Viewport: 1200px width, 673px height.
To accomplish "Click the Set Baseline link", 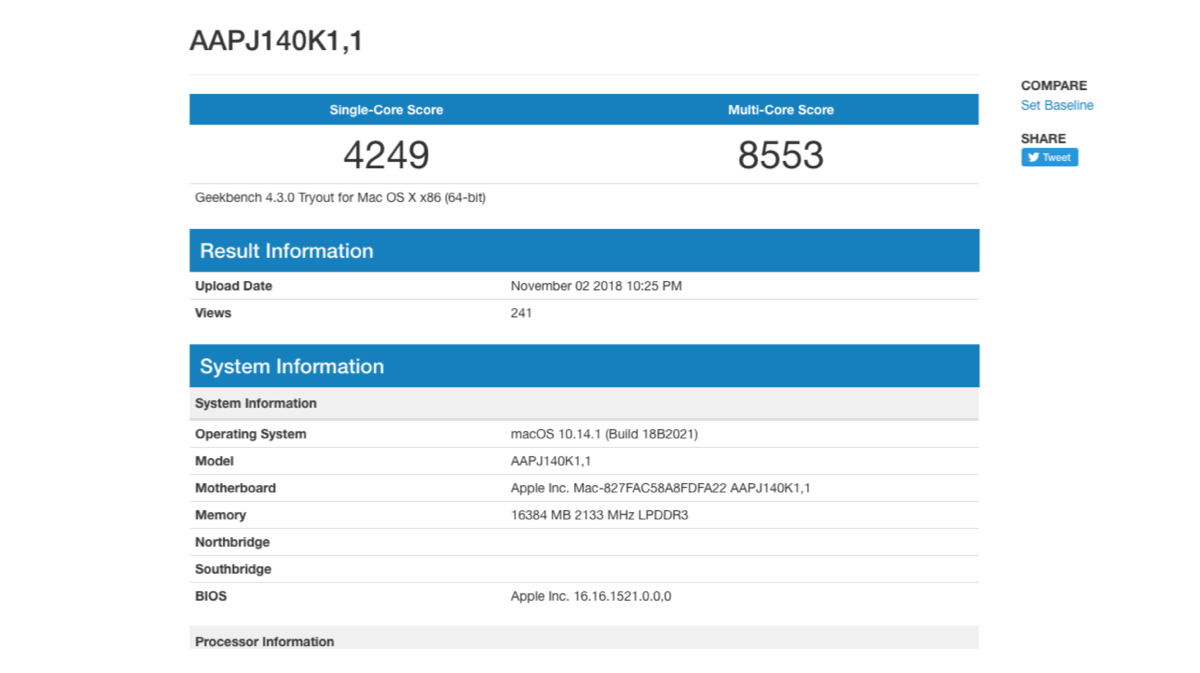I will pyautogui.click(x=1056, y=105).
